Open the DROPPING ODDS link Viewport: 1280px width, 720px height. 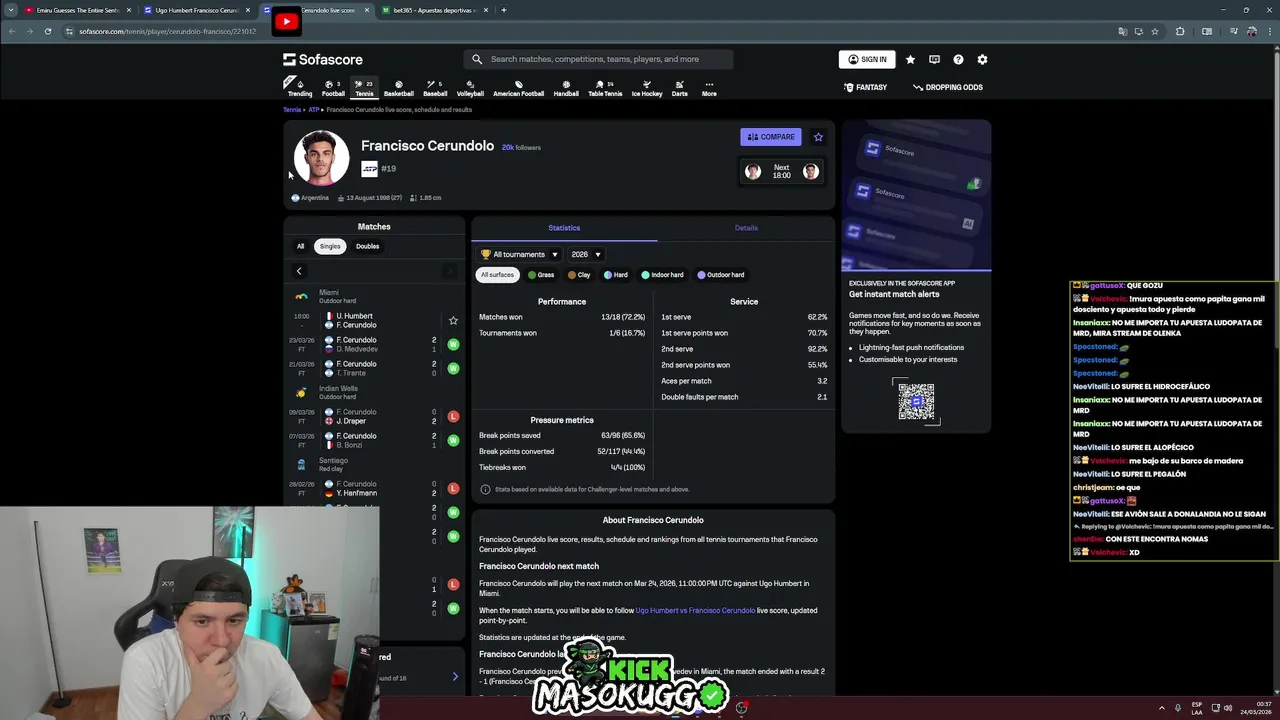tap(948, 87)
